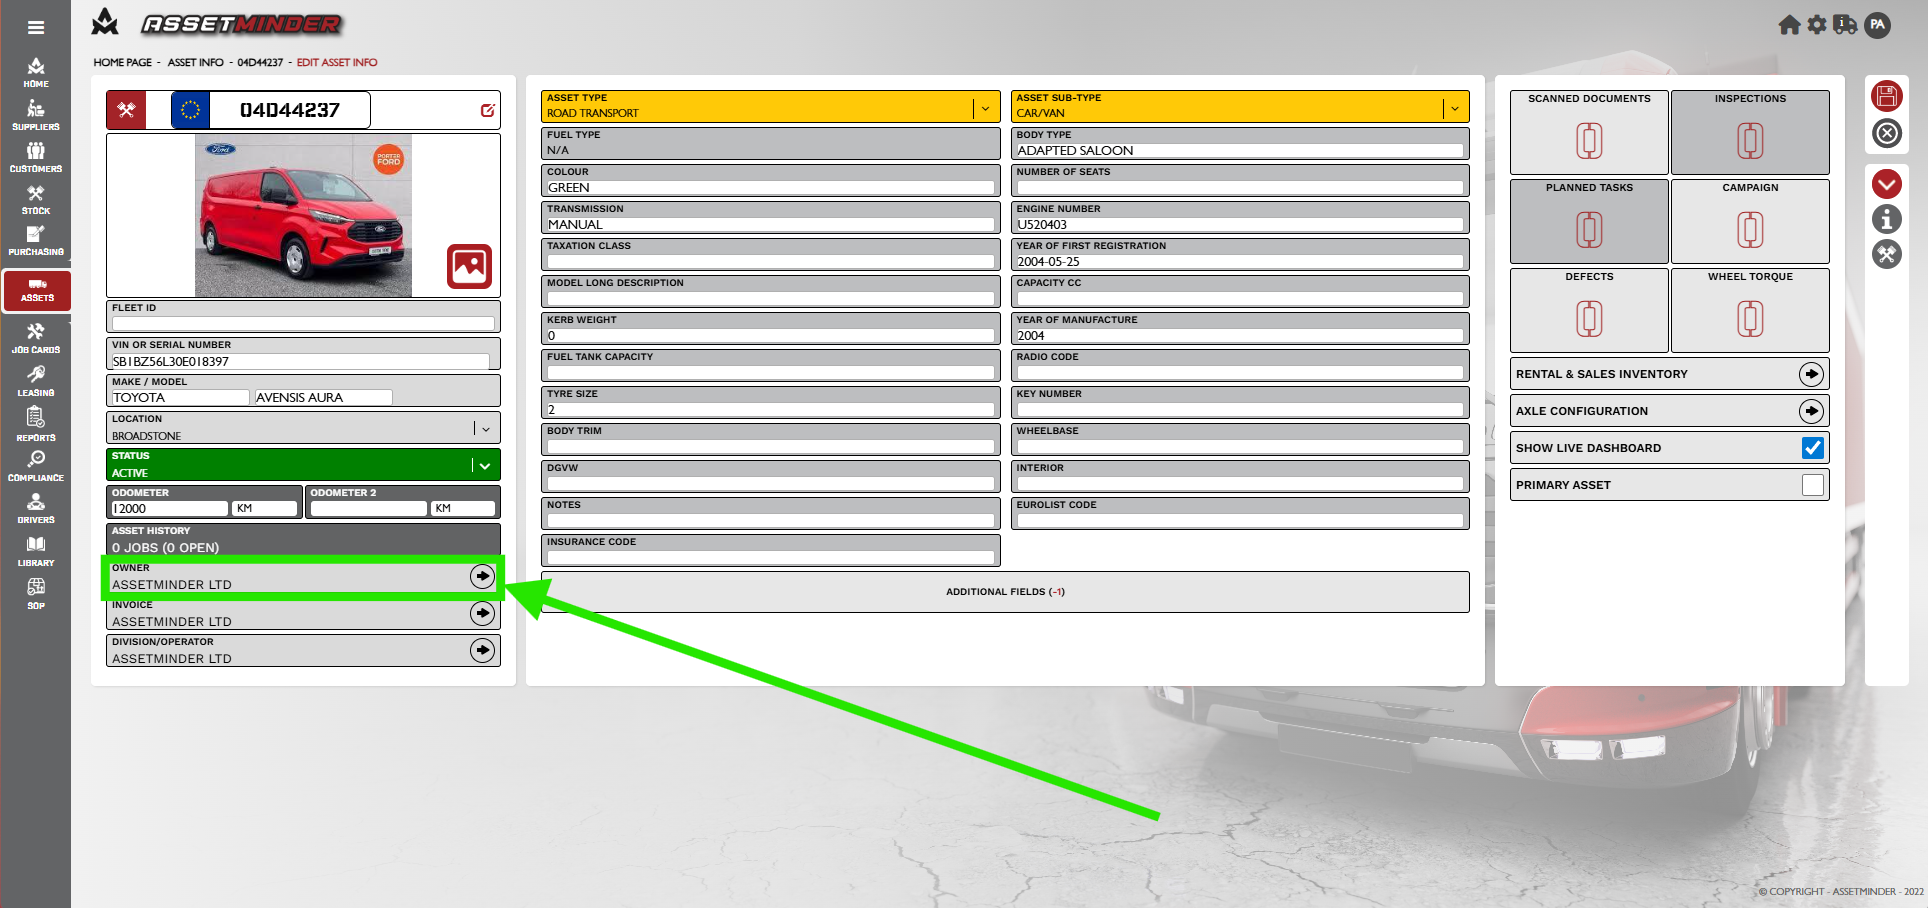Screen dimensions: 1928x908
Task: Open the image upload icon on vehicle photo
Action: [x=469, y=266]
